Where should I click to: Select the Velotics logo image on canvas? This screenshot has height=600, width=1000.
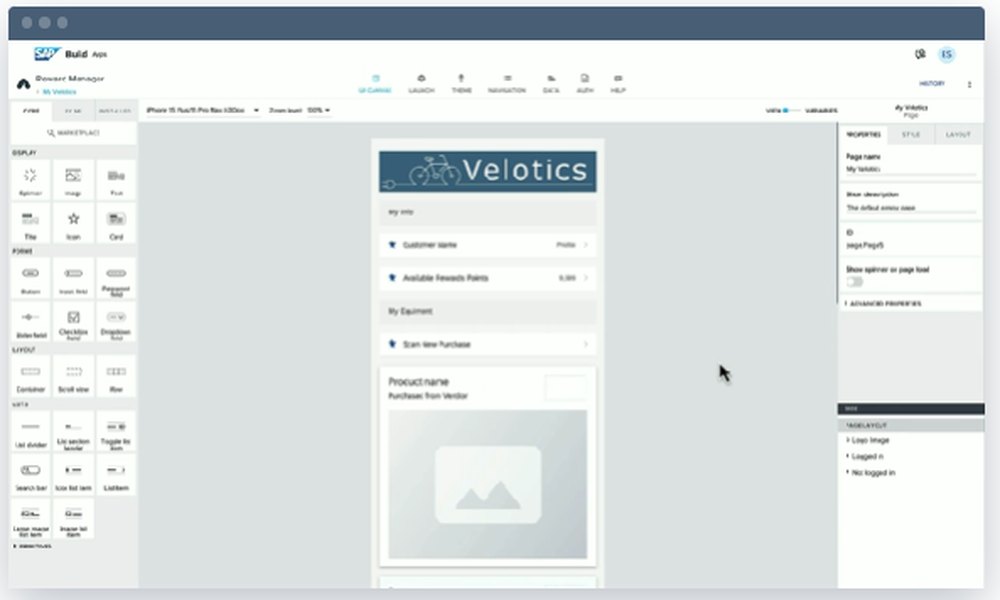coord(488,172)
